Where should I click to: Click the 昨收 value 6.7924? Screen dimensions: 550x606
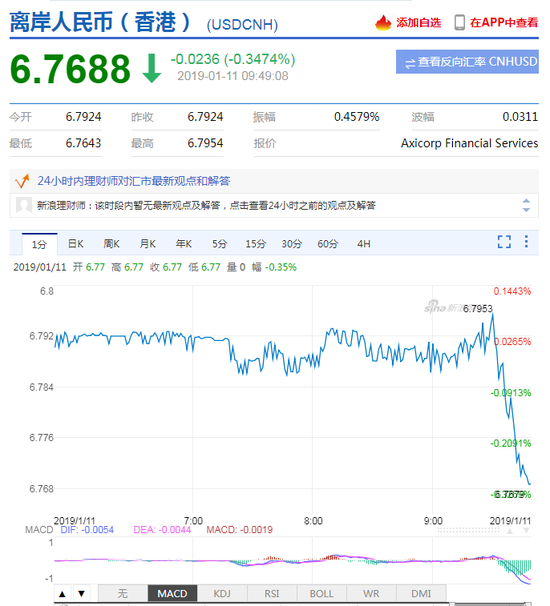[x=205, y=117]
